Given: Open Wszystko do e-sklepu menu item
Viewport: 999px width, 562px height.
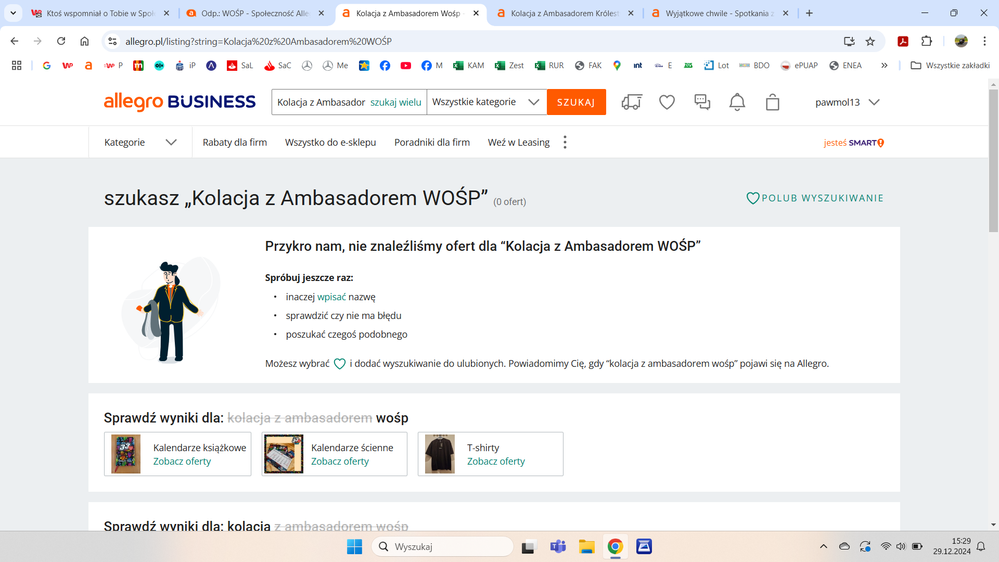Looking at the screenshot, I should [x=330, y=142].
